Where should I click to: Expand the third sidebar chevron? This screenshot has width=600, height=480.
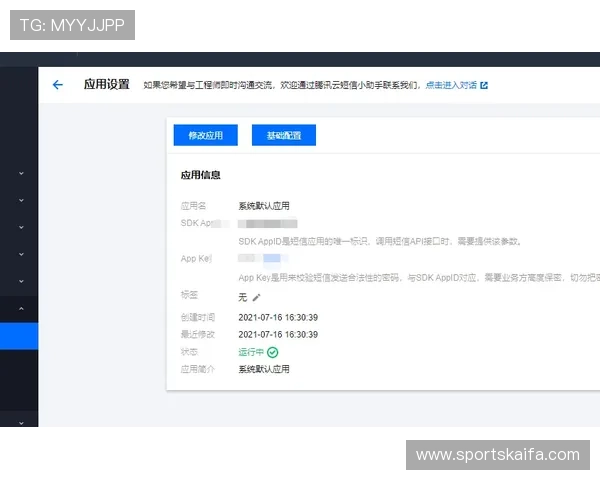pyautogui.click(x=21, y=227)
